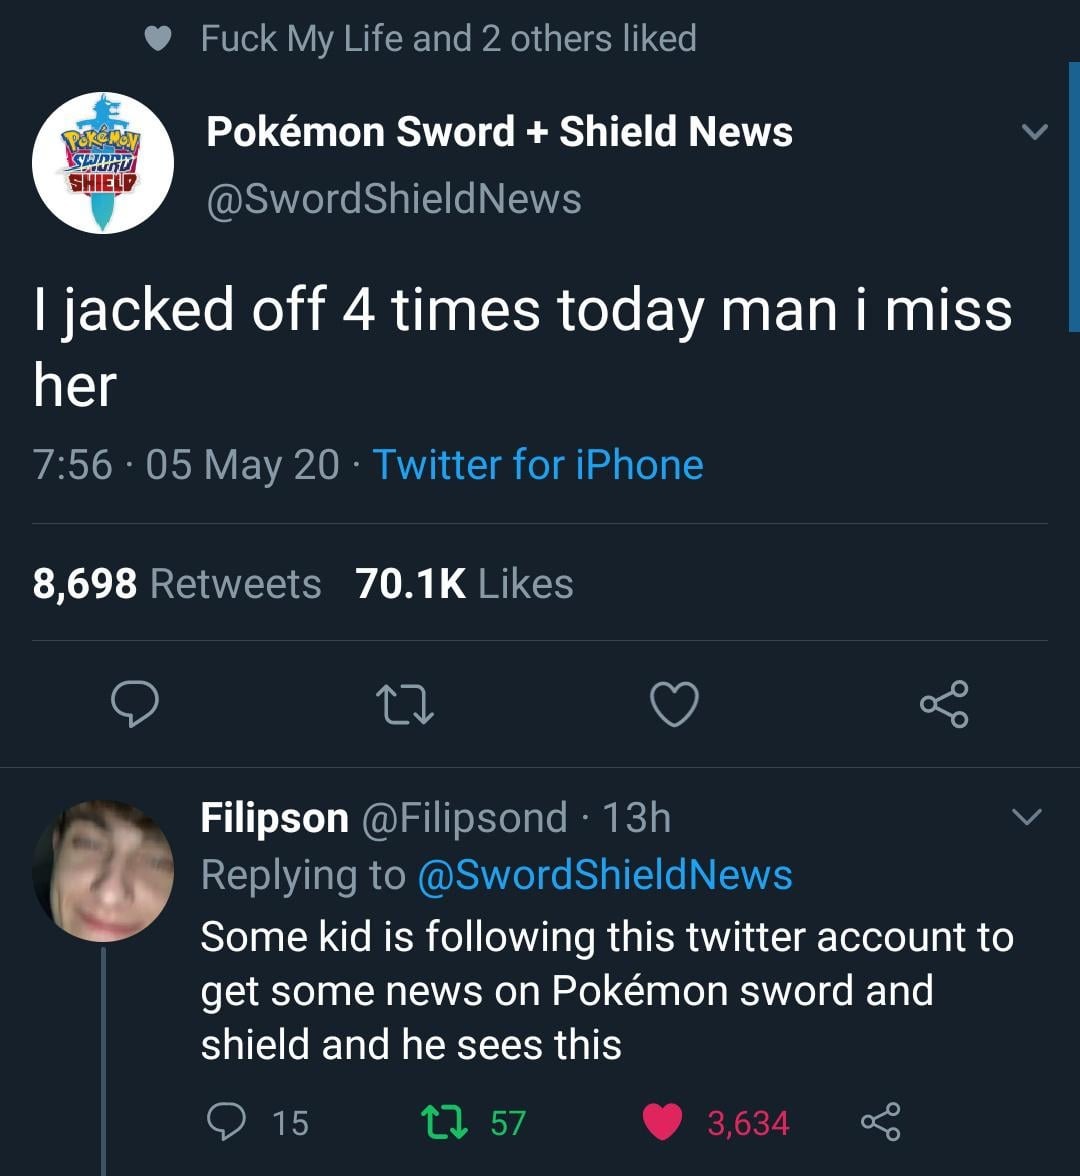Tap the liked-by heart icon at top
The image size is (1080, 1176).
coord(158,38)
